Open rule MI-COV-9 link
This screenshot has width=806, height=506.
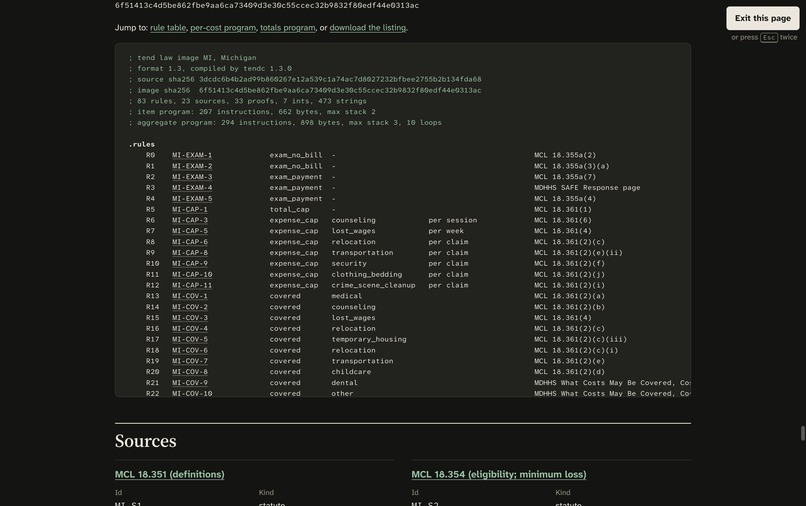click(x=190, y=383)
